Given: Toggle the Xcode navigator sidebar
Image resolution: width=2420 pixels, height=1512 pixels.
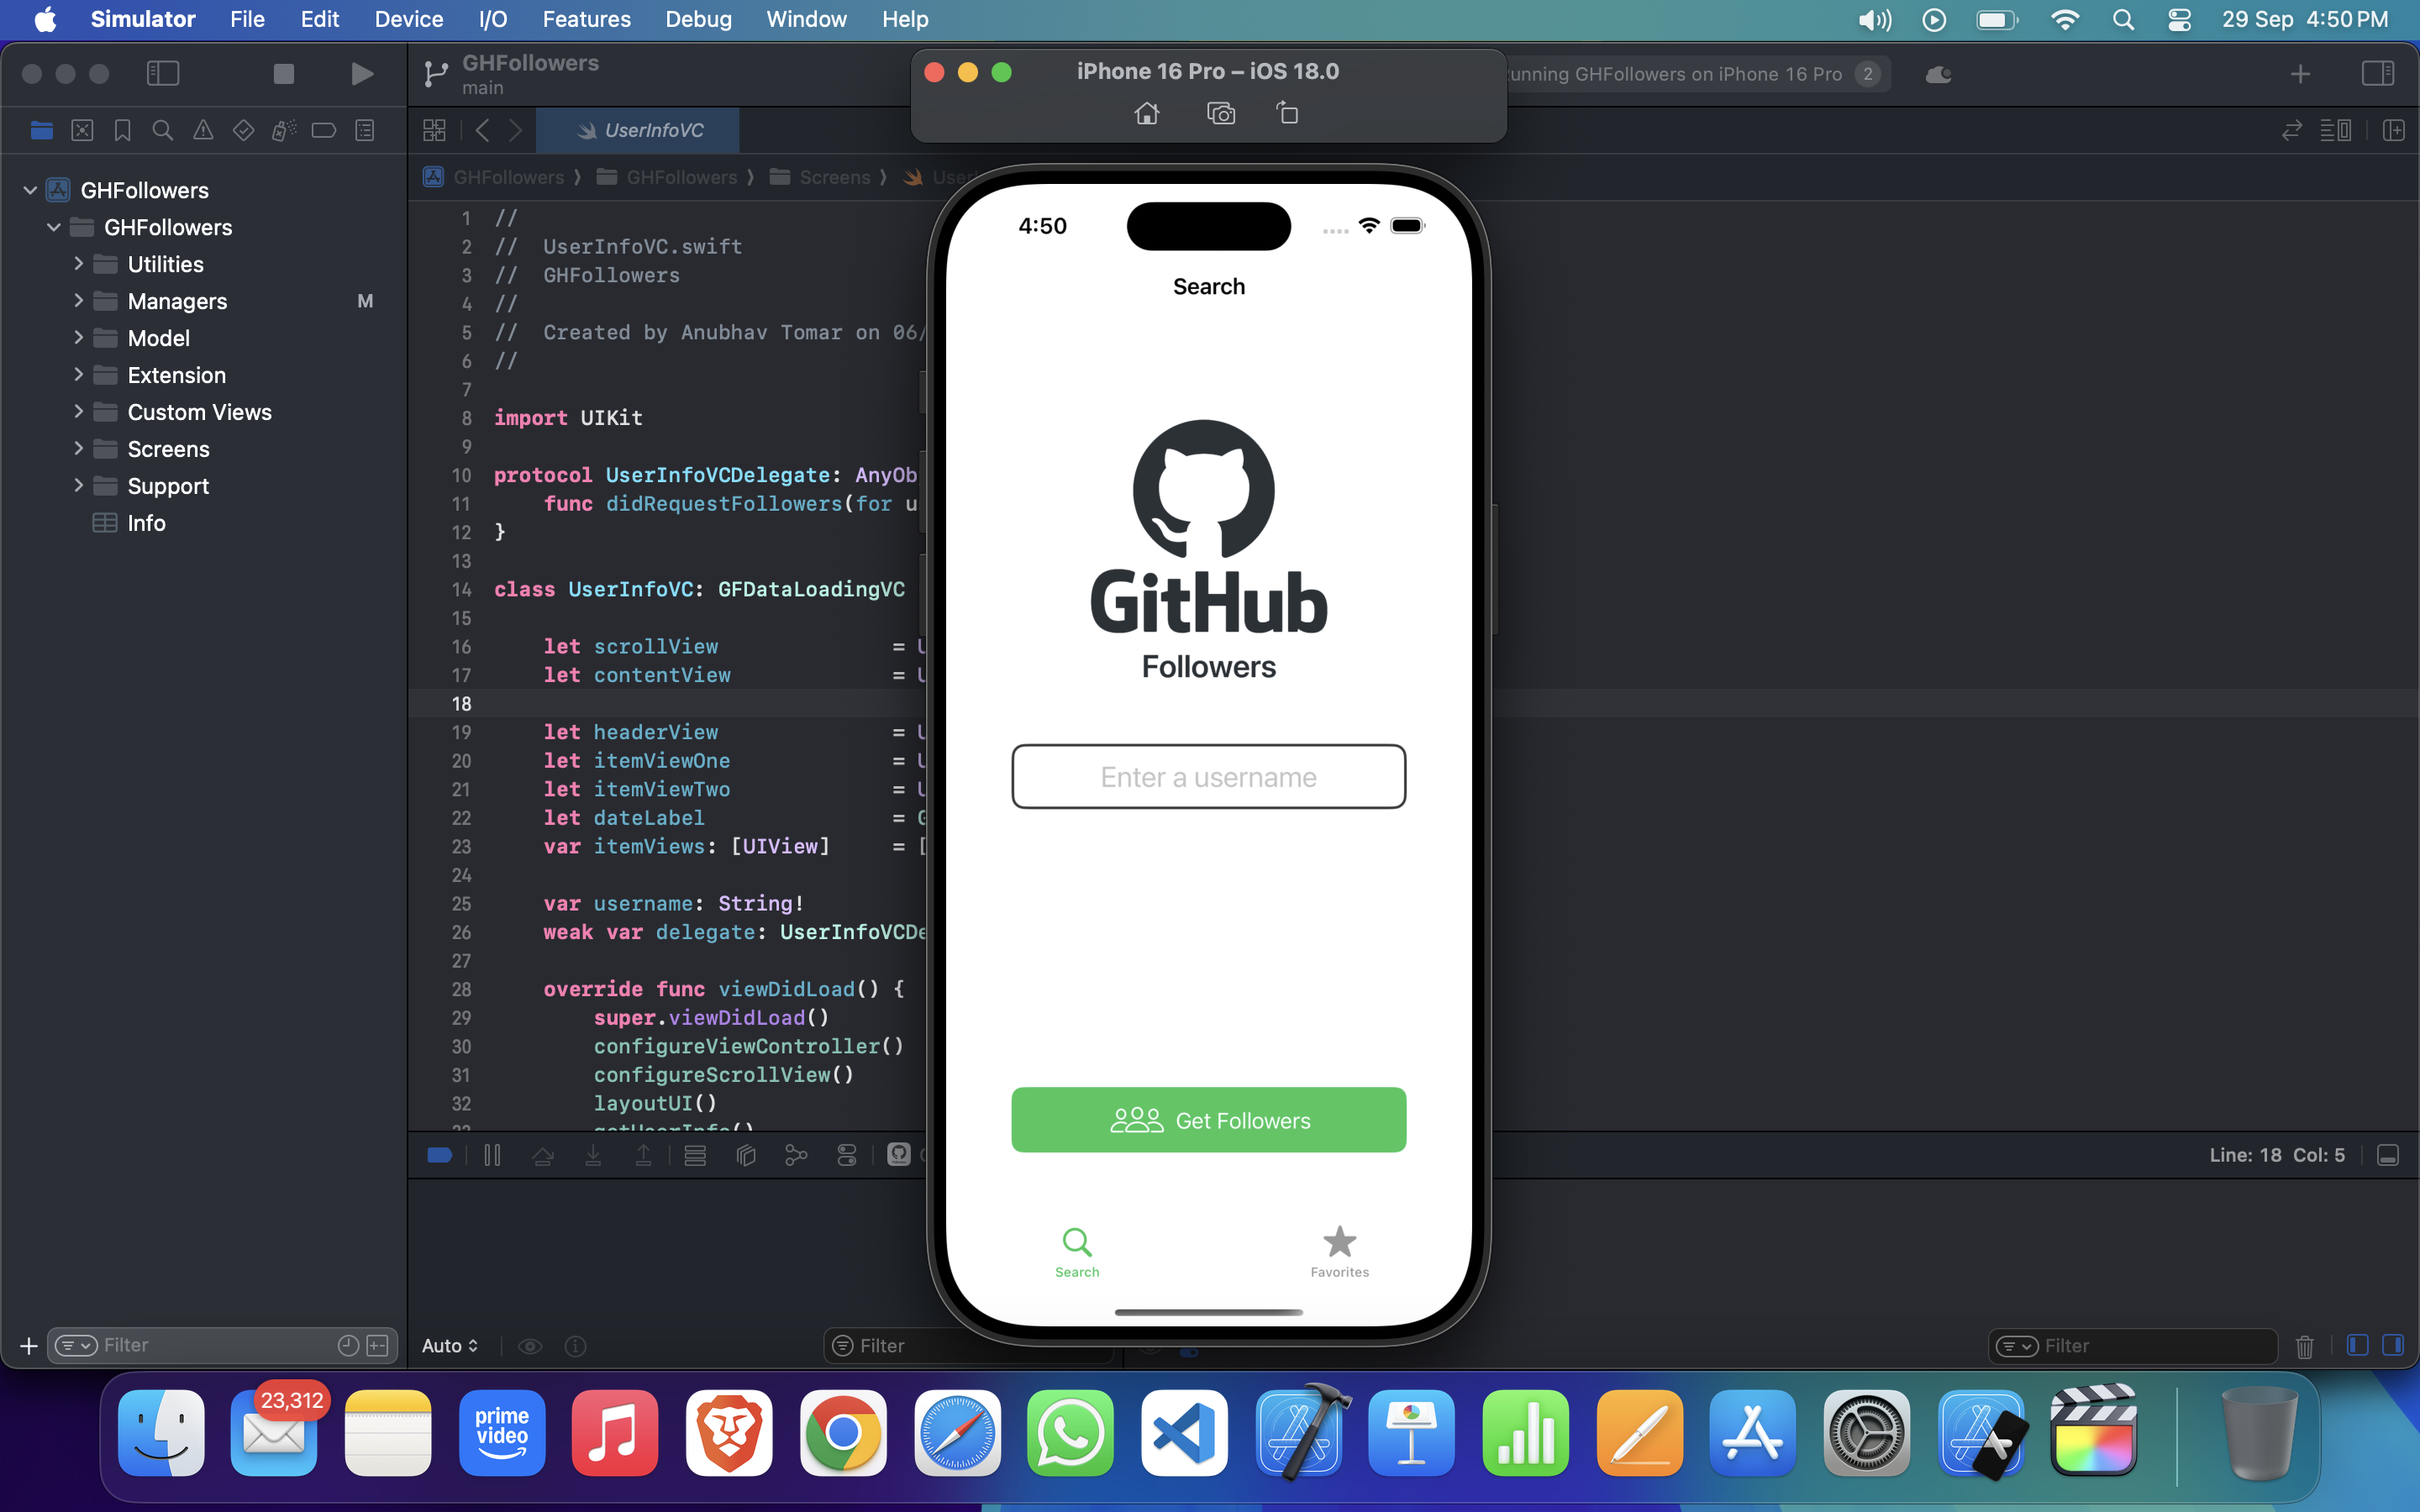Looking at the screenshot, I should click(163, 74).
